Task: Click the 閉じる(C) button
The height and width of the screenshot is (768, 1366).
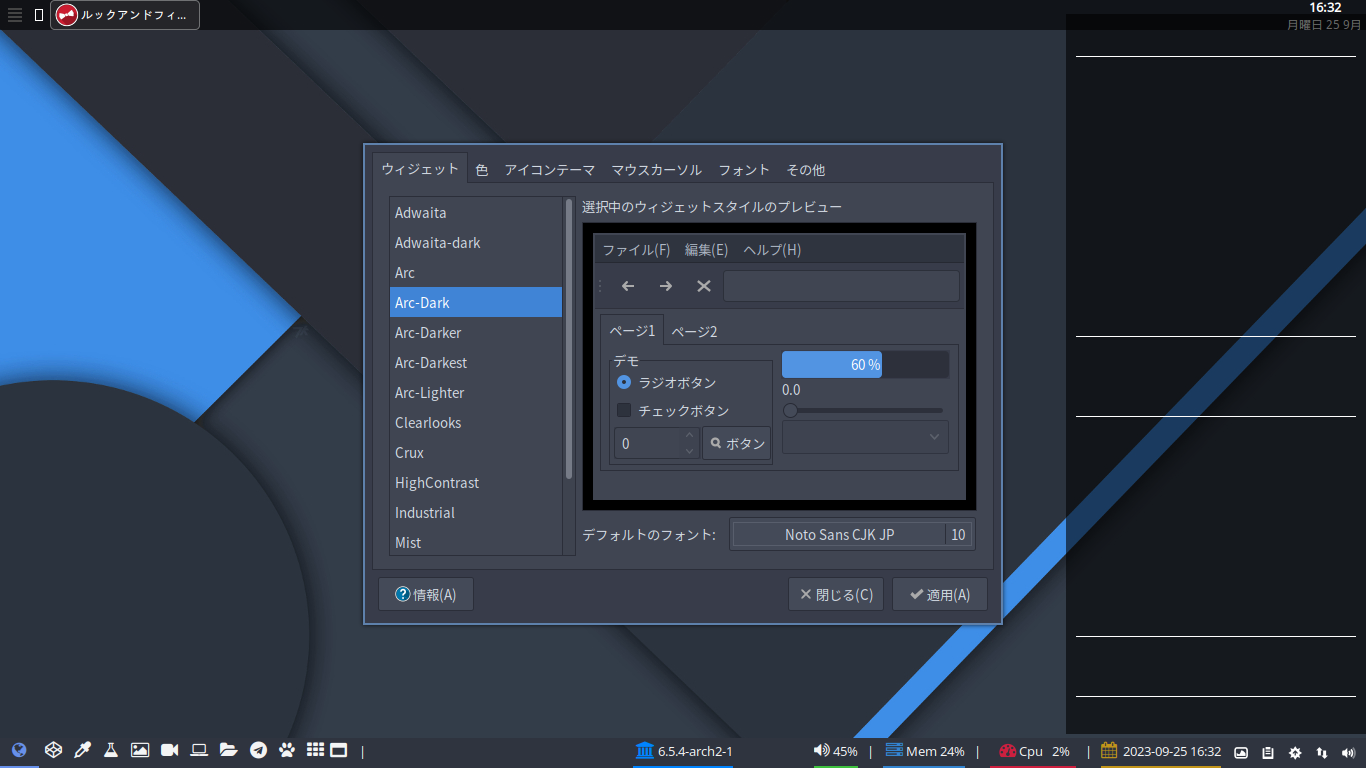Action: coord(836,594)
